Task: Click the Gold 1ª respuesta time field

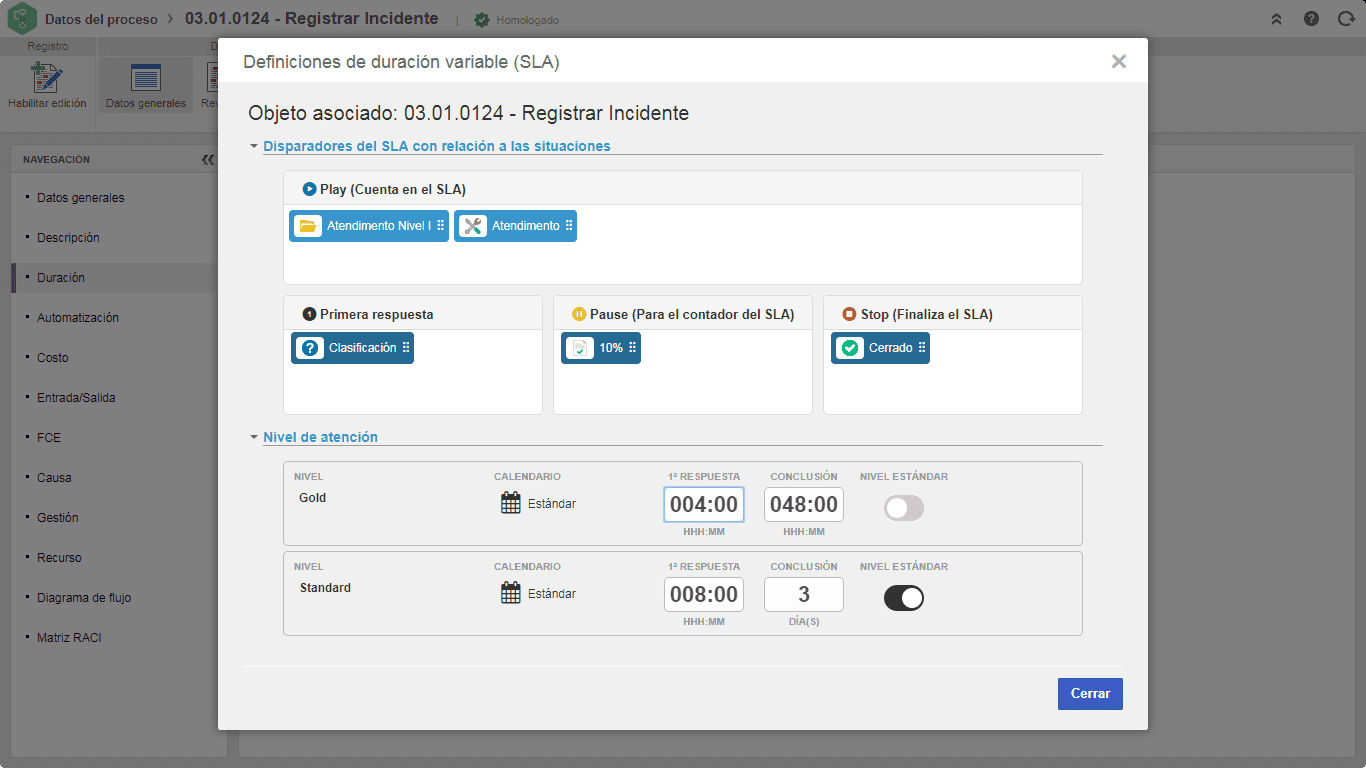Action: (x=704, y=505)
